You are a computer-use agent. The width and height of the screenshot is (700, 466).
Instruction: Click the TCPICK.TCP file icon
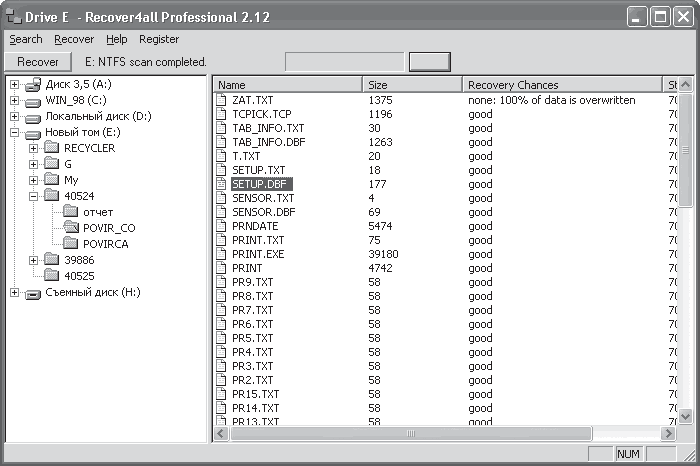[221, 113]
